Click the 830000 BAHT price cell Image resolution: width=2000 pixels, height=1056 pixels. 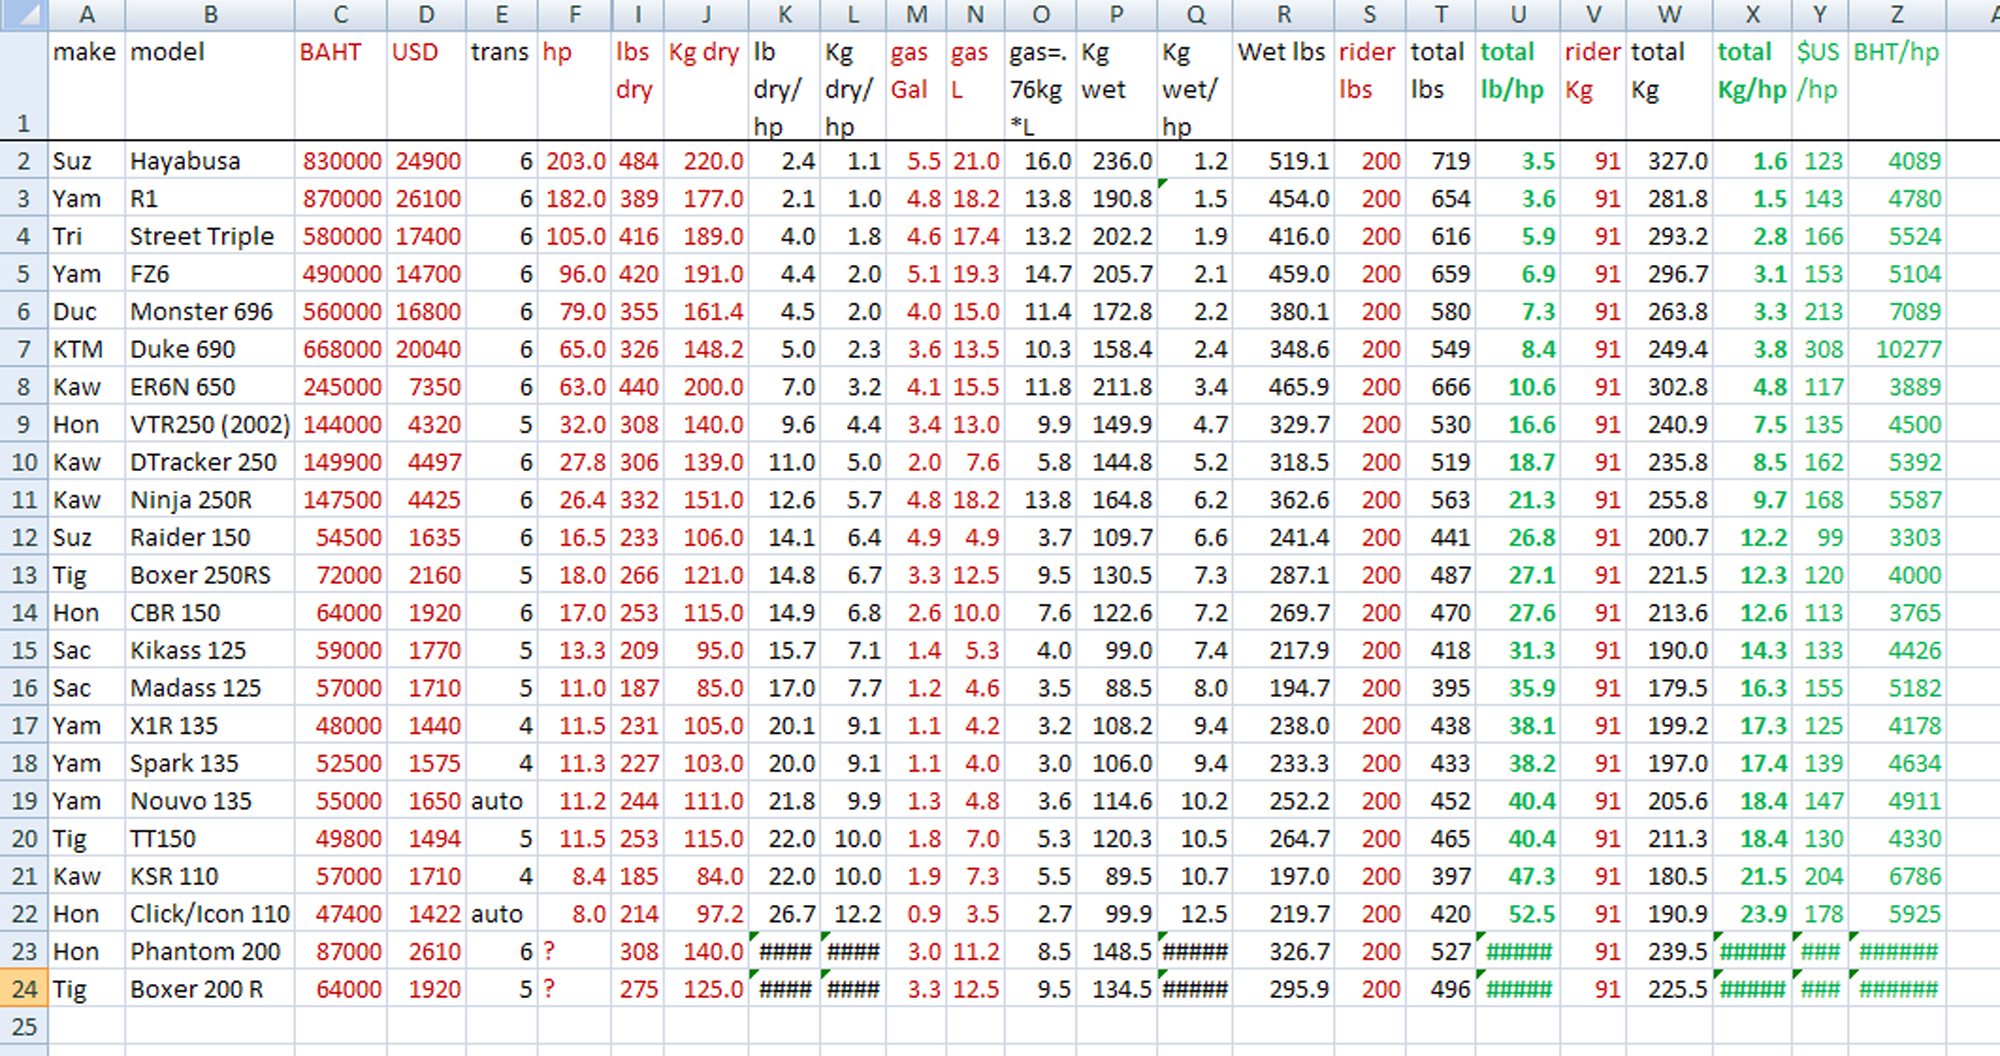tap(342, 161)
